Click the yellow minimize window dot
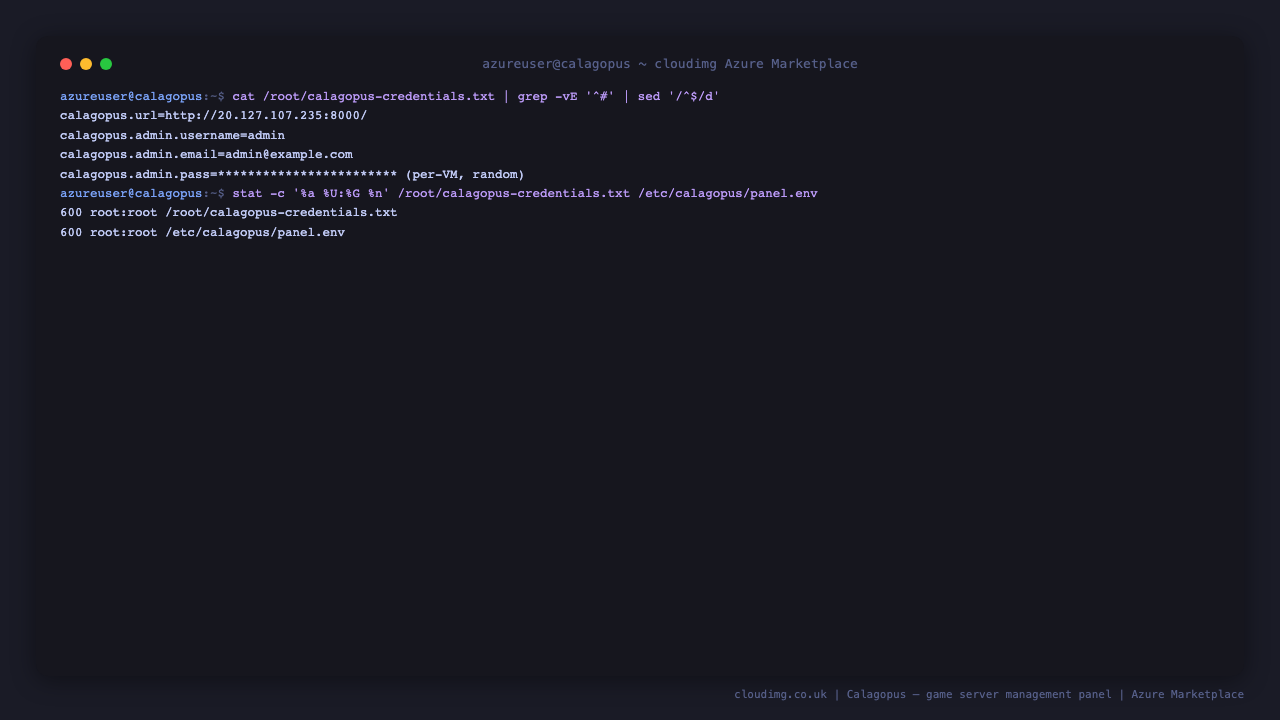This screenshot has height=720, width=1280. point(86,64)
